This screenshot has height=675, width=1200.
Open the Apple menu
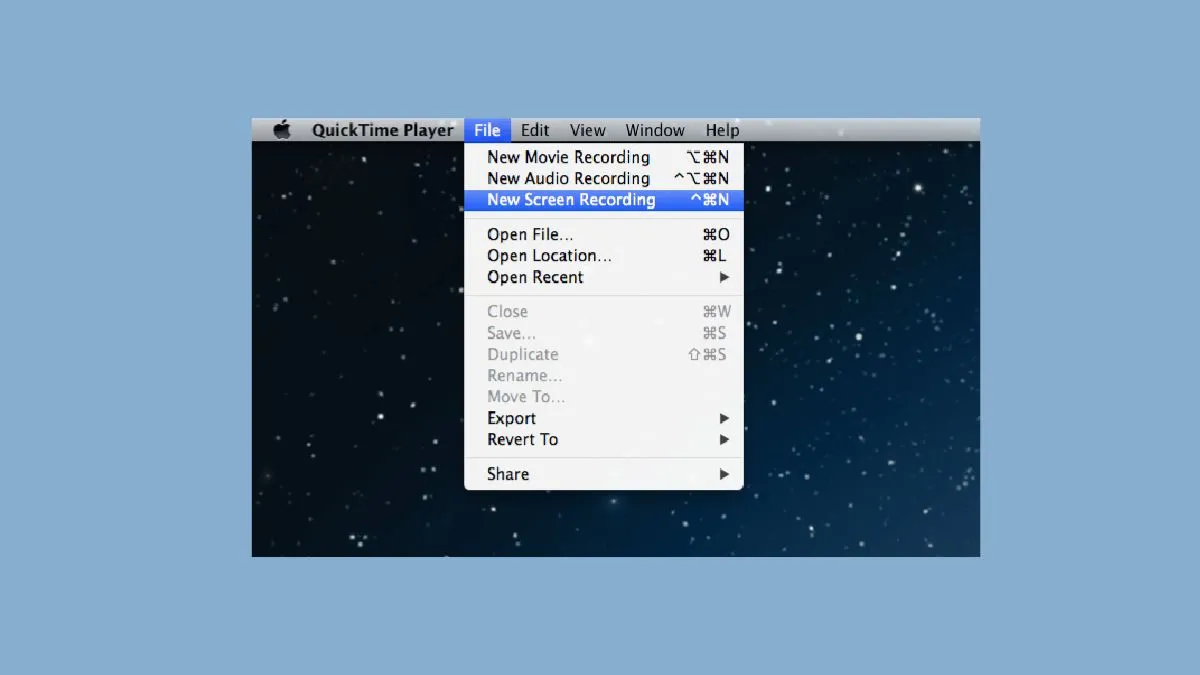tap(282, 130)
